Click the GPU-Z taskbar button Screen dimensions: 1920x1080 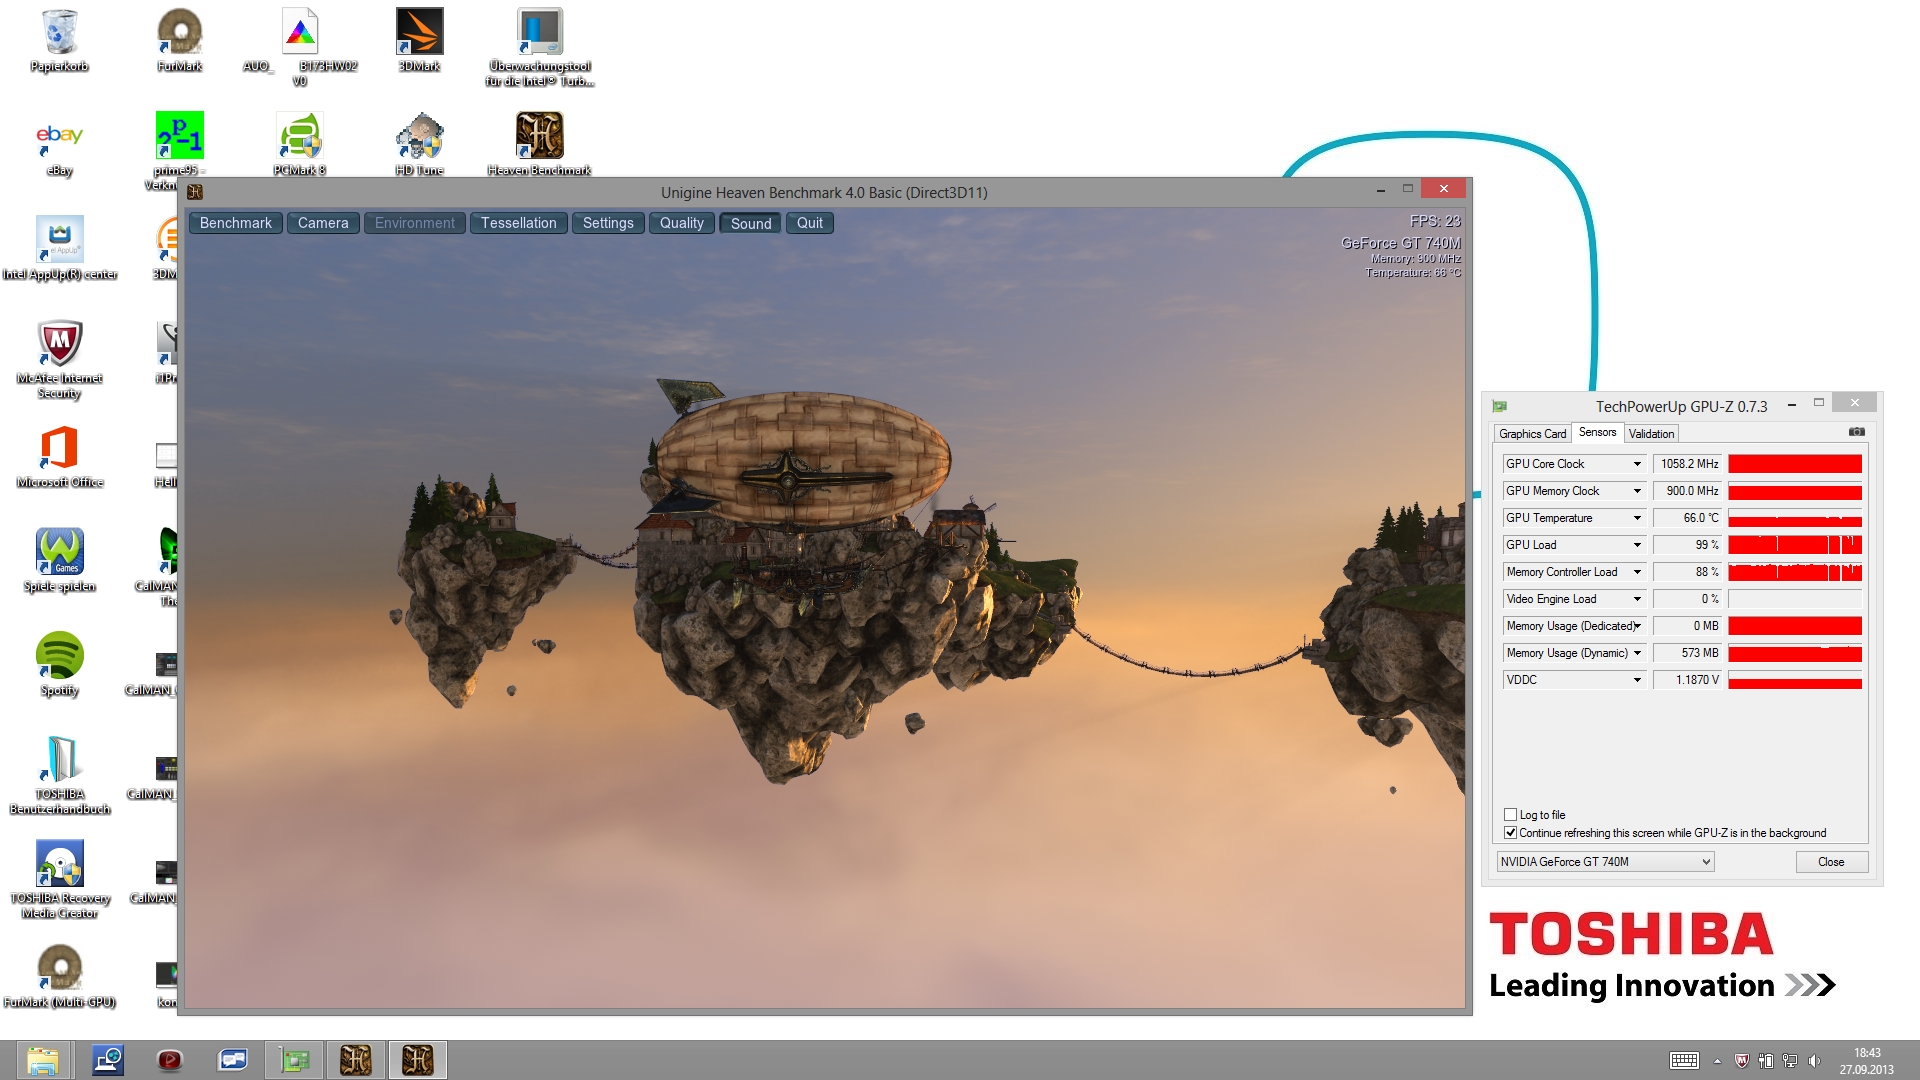pos(294,1060)
